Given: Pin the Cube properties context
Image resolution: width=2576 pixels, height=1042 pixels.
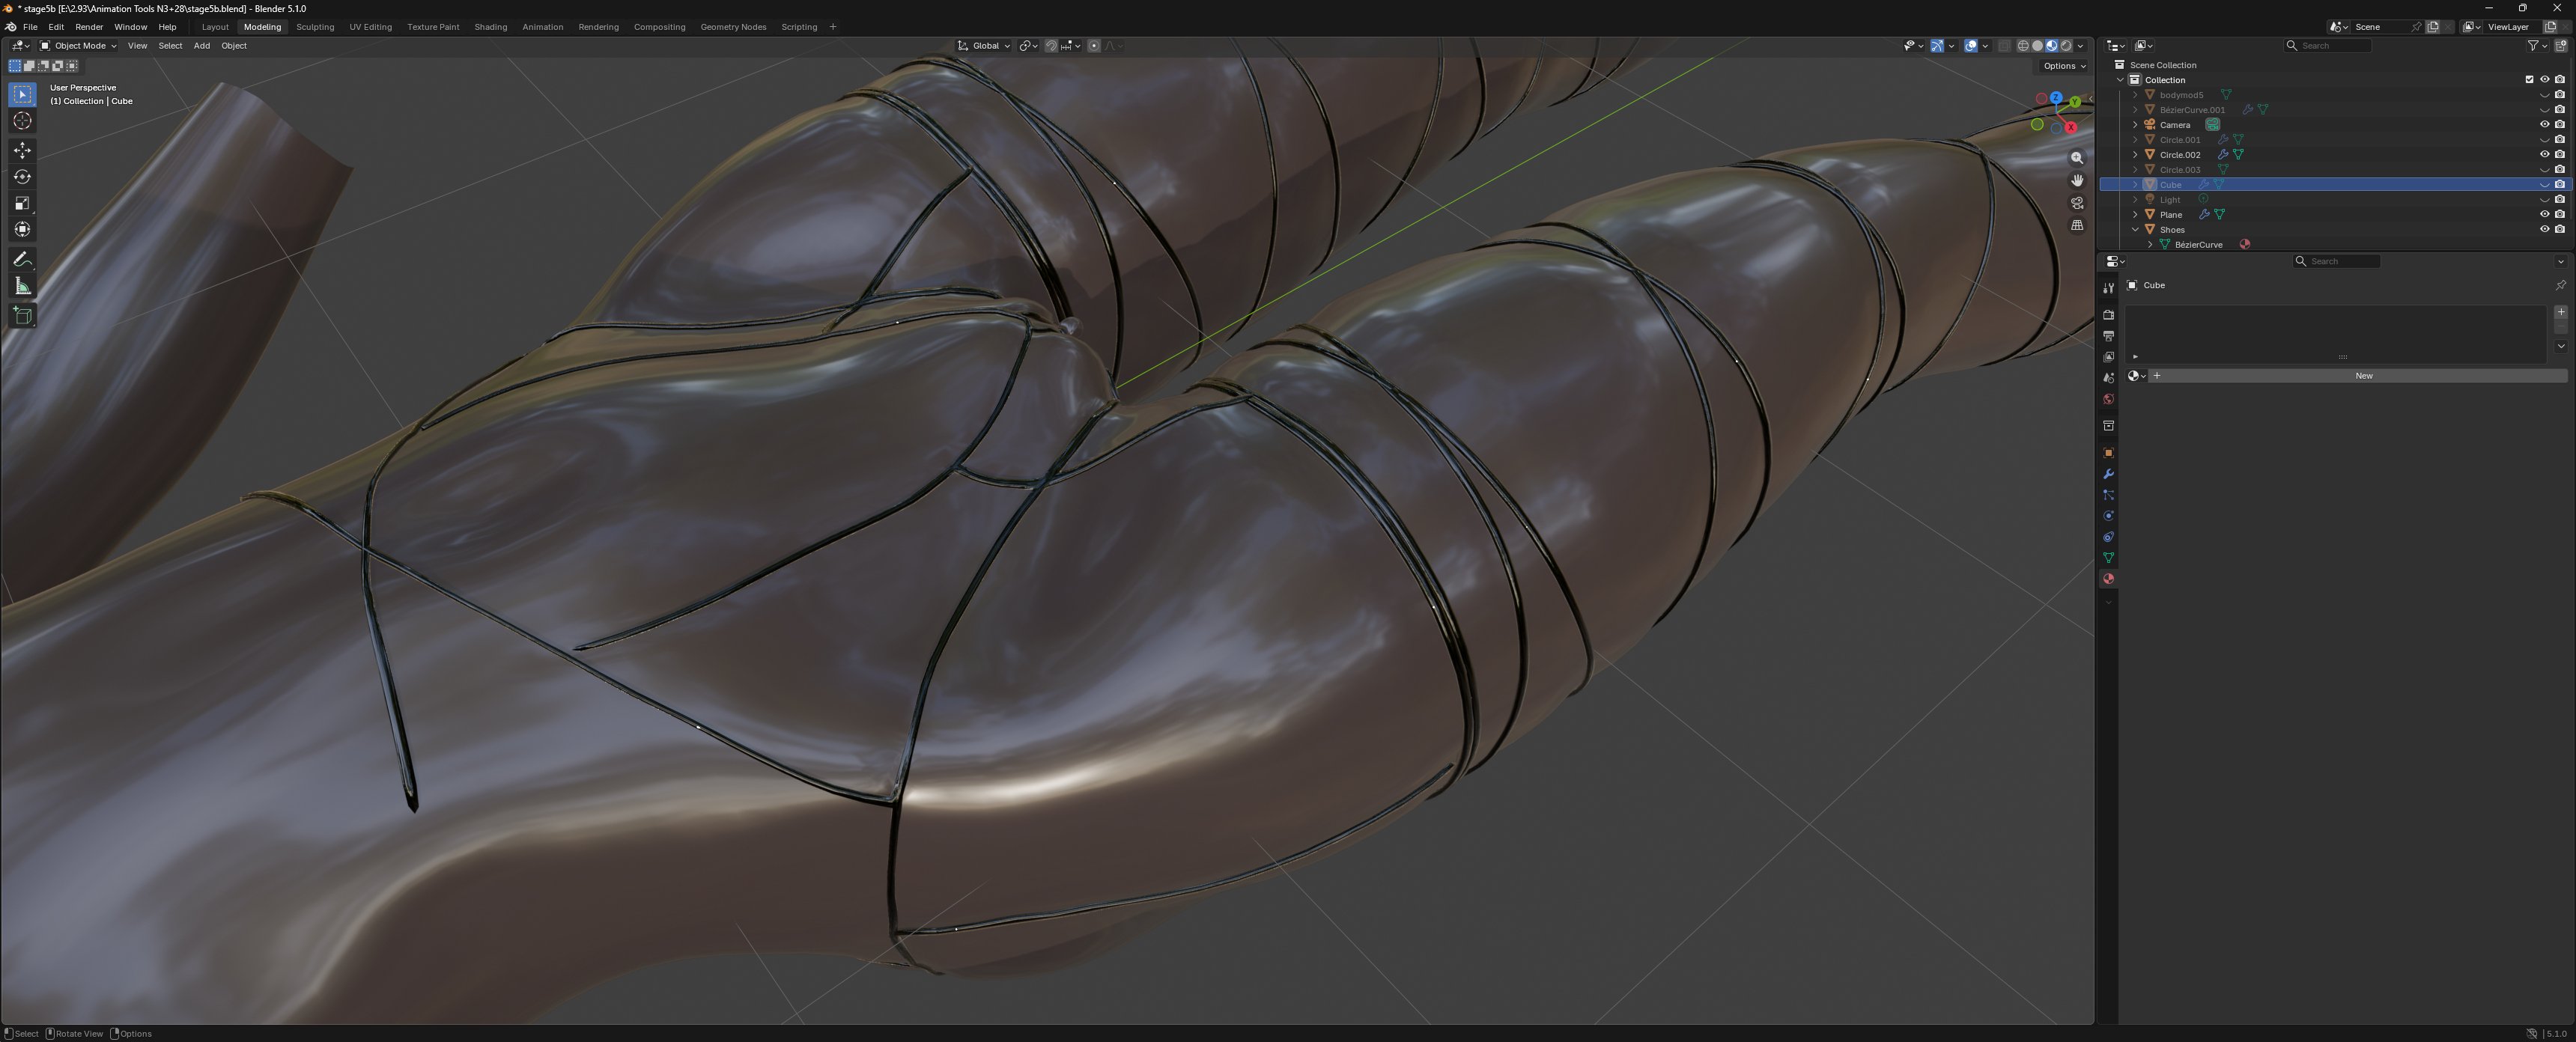Looking at the screenshot, I should coord(2560,285).
